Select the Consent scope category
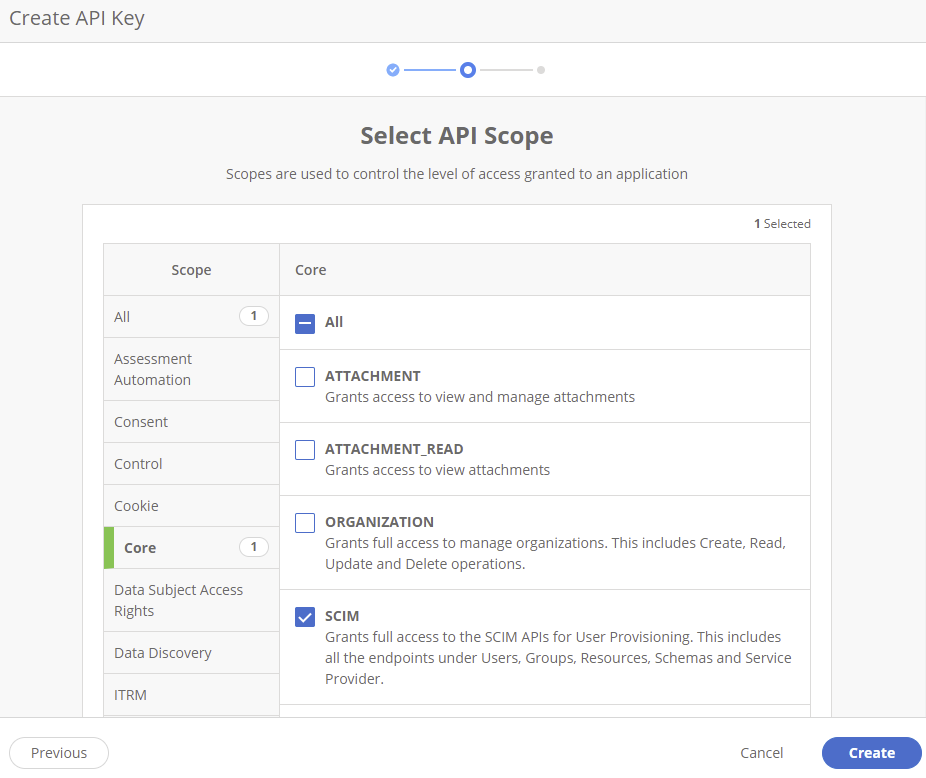 140,421
